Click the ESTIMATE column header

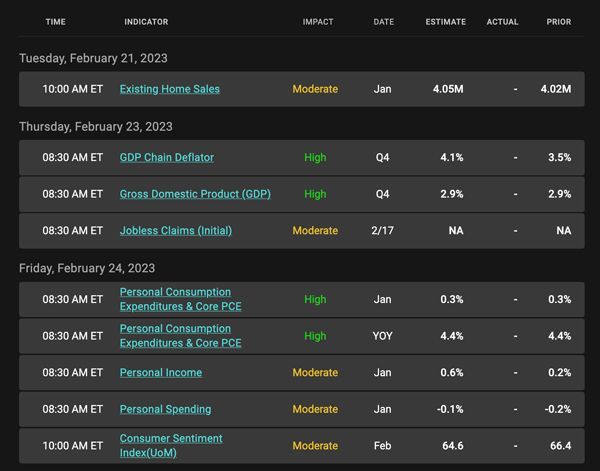[x=446, y=22]
